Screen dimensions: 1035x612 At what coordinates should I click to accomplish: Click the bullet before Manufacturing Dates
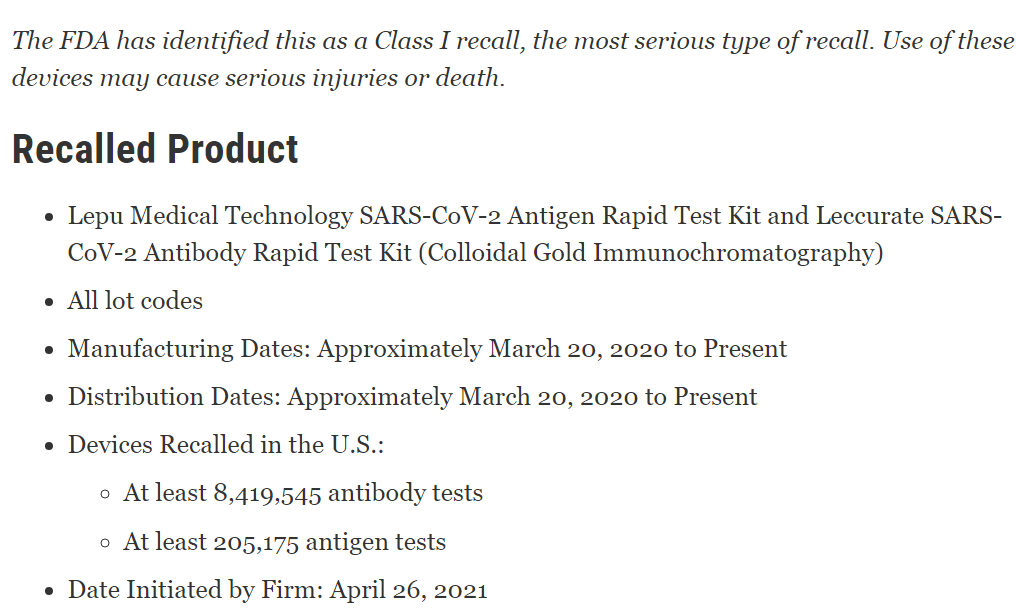click(x=49, y=351)
